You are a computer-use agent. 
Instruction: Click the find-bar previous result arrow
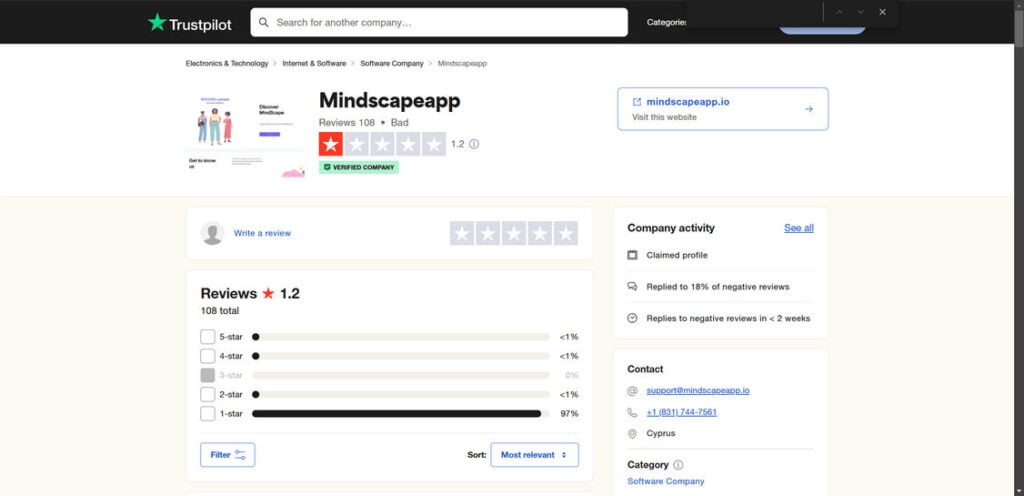pos(839,12)
